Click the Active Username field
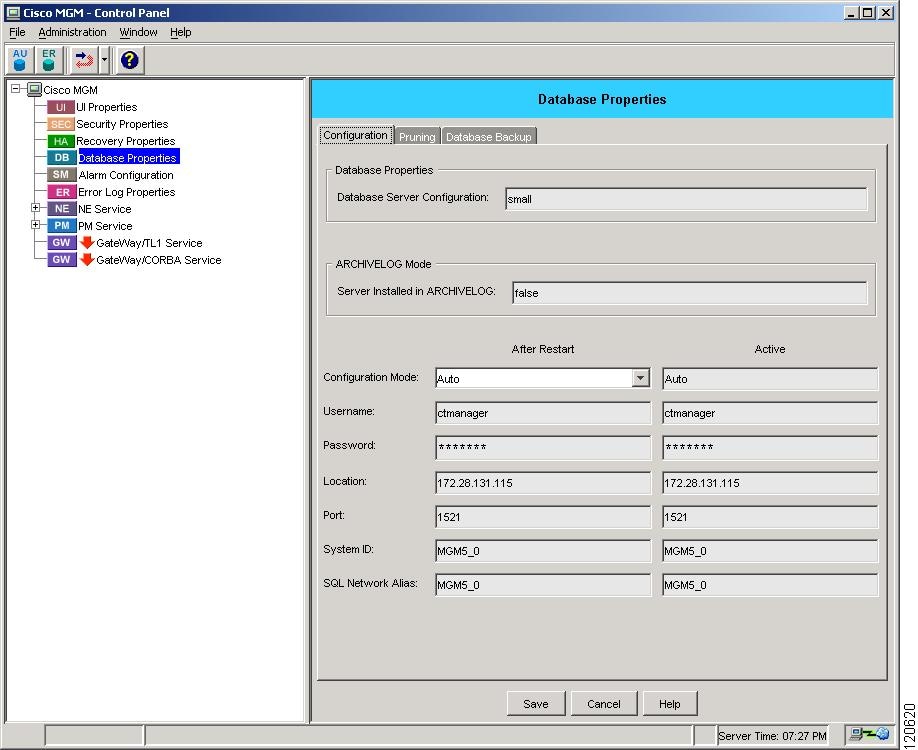The height and width of the screenshot is (750, 918). pyautogui.click(x=770, y=413)
